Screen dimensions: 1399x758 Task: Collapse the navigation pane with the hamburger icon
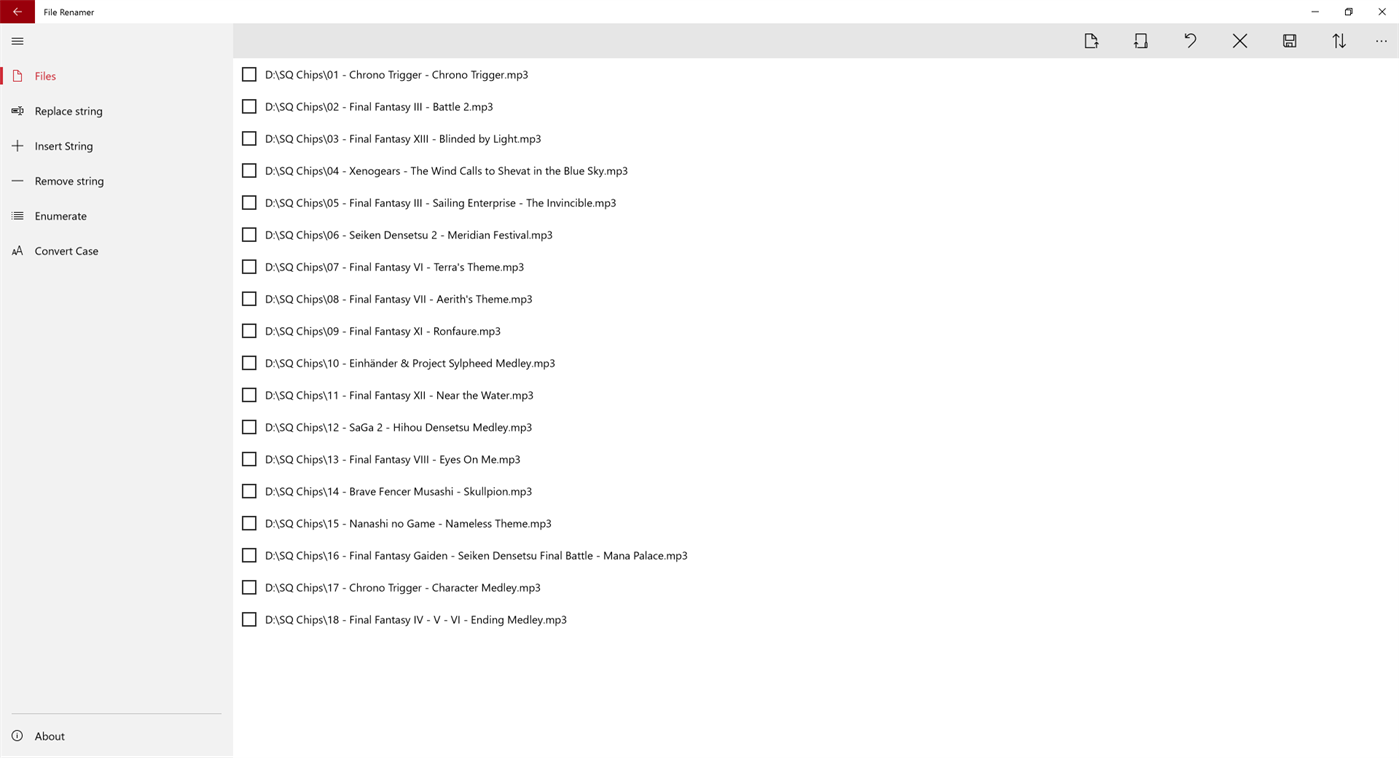(17, 41)
